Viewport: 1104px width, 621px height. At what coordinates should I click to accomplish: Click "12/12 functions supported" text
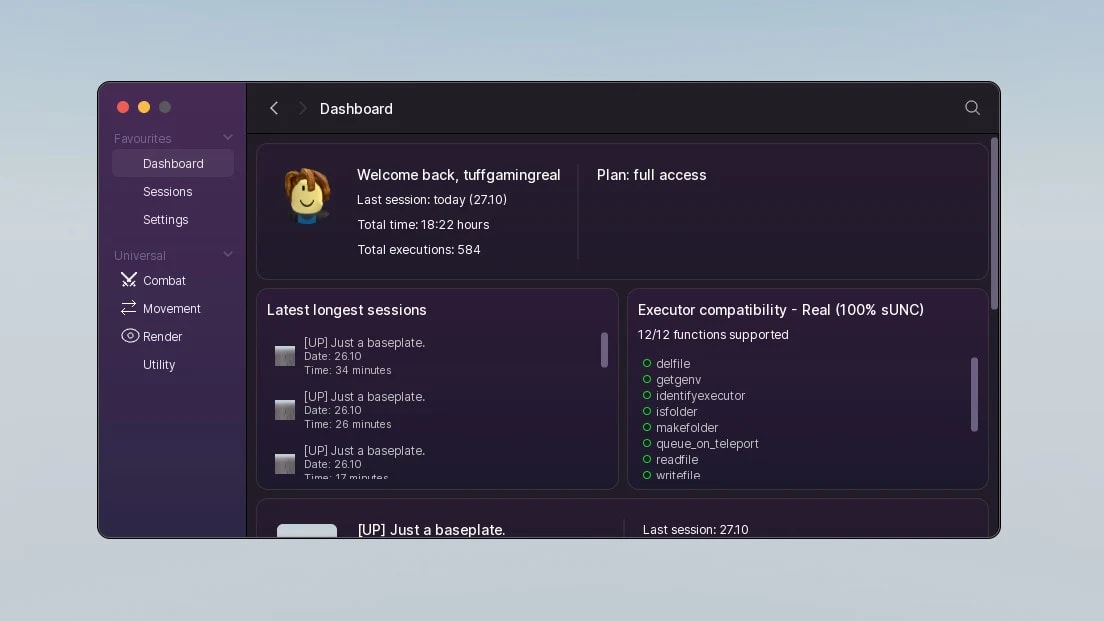click(713, 334)
